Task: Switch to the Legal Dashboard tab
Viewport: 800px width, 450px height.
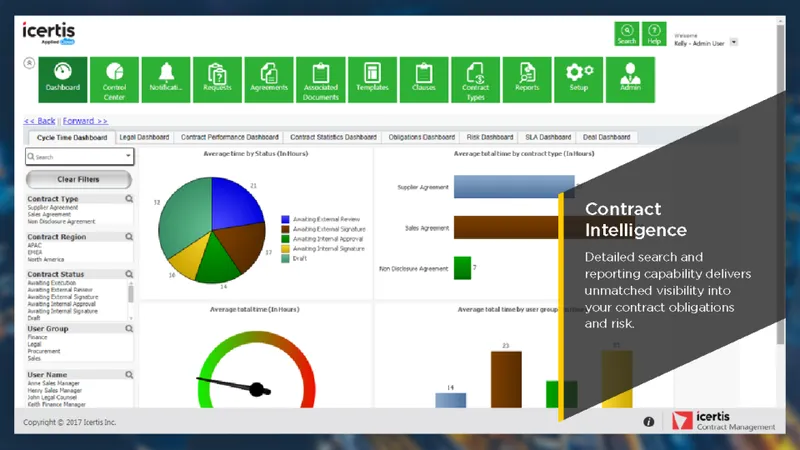Action: [144, 137]
